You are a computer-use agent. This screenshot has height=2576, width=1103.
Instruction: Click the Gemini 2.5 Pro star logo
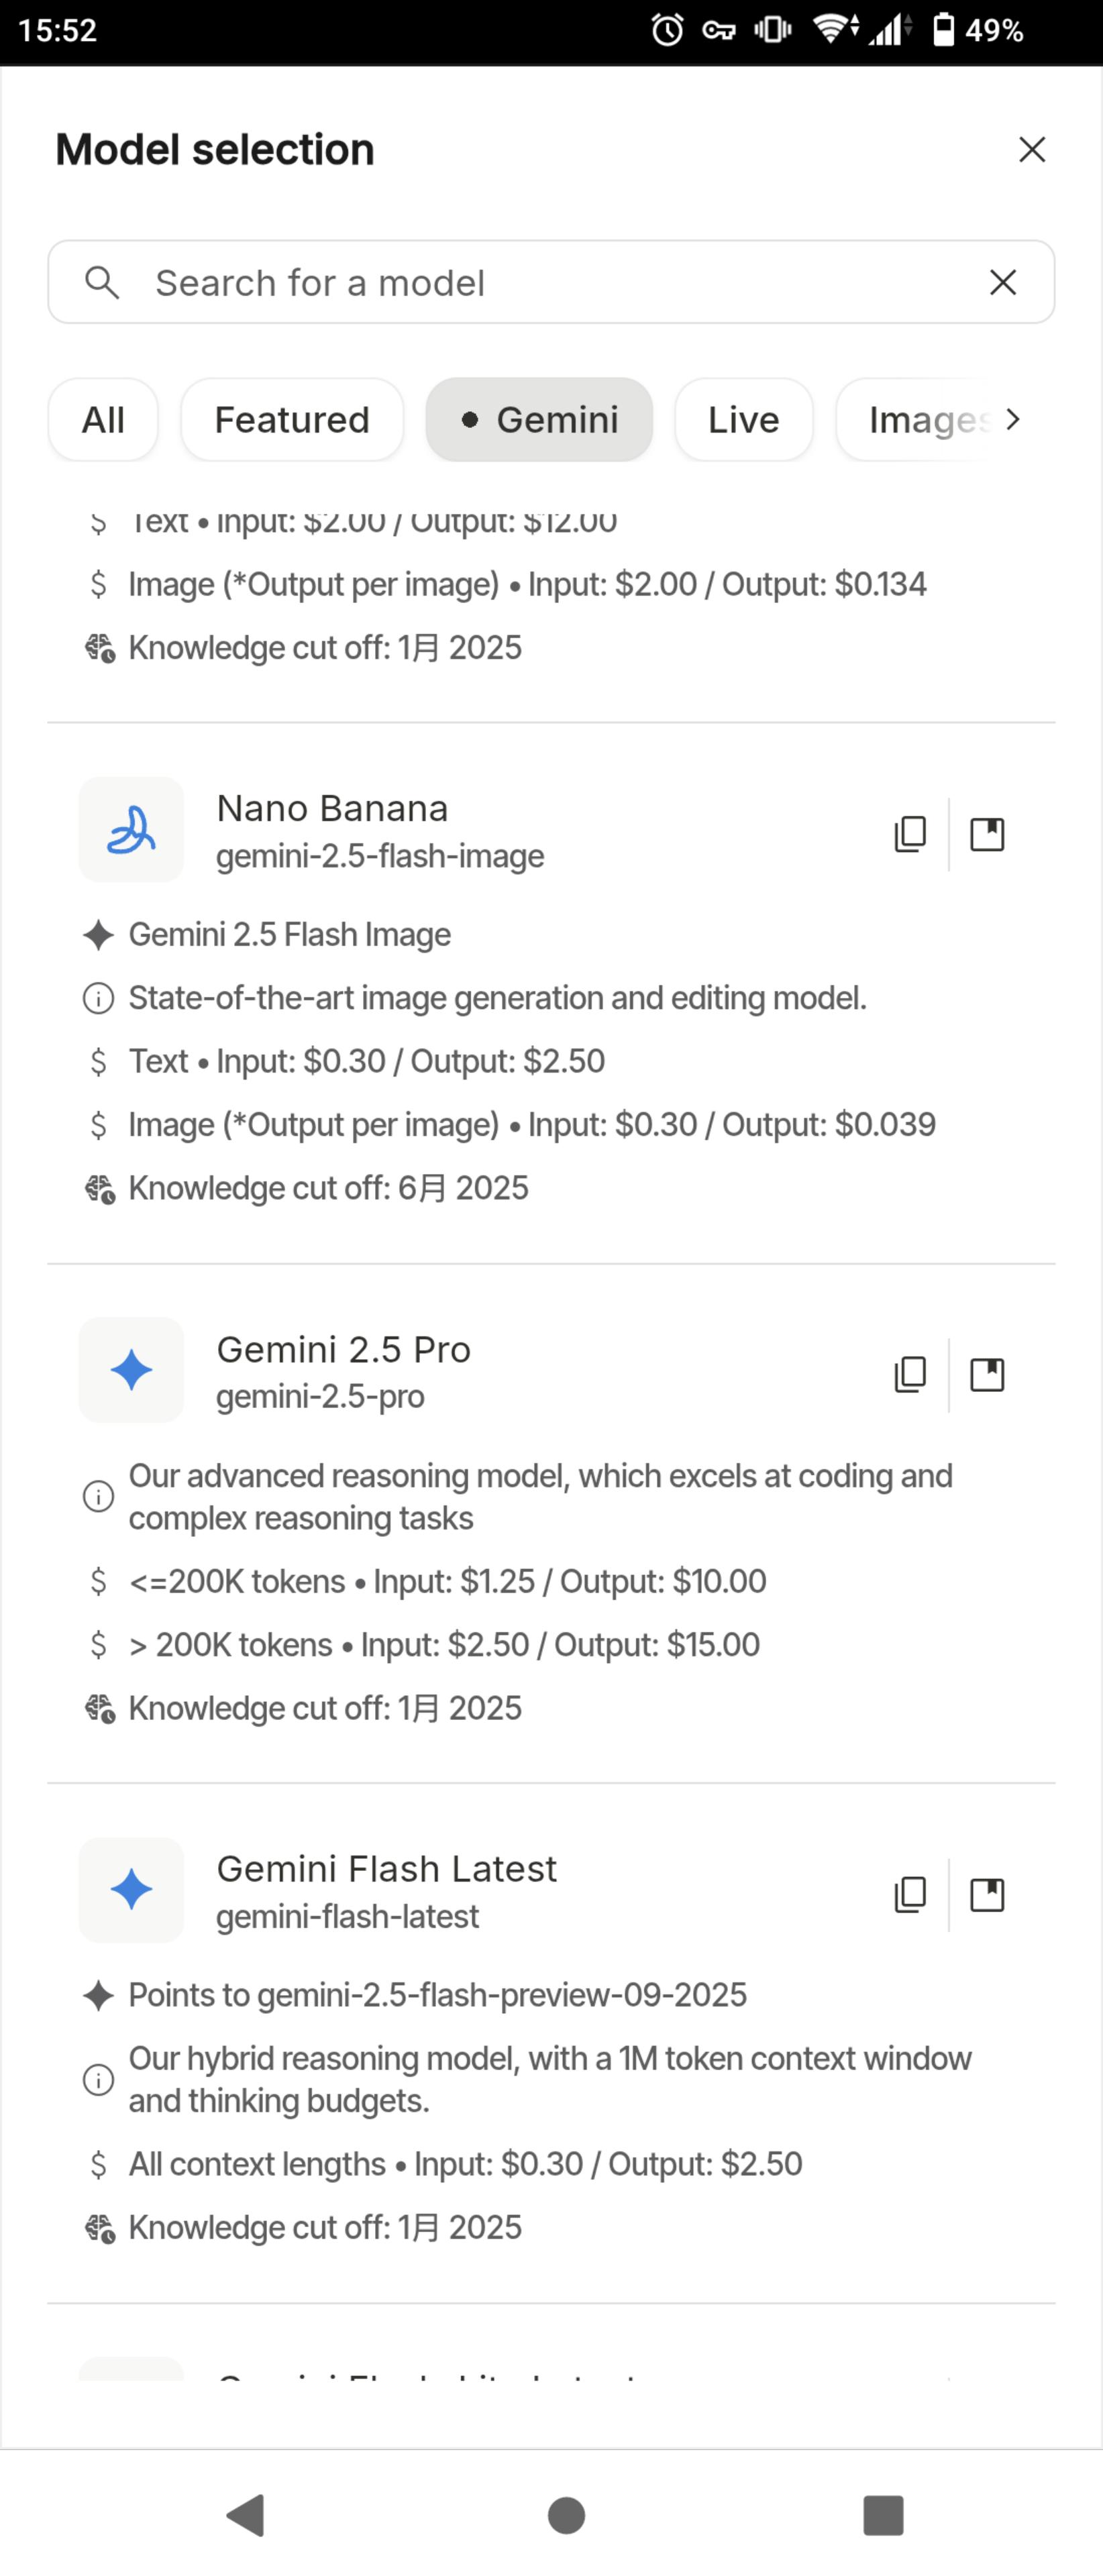(x=131, y=1370)
